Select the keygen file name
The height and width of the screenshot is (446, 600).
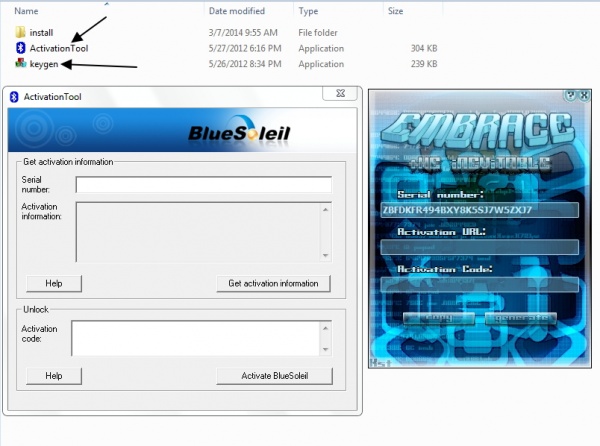point(44,64)
